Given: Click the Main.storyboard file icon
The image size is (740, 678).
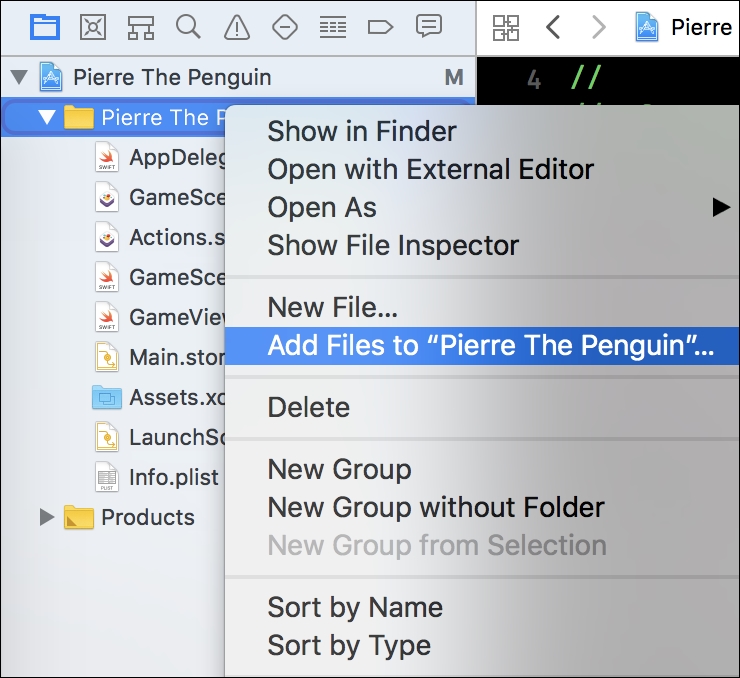Looking at the screenshot, I should pyautogui.click(x=107, y=357).
